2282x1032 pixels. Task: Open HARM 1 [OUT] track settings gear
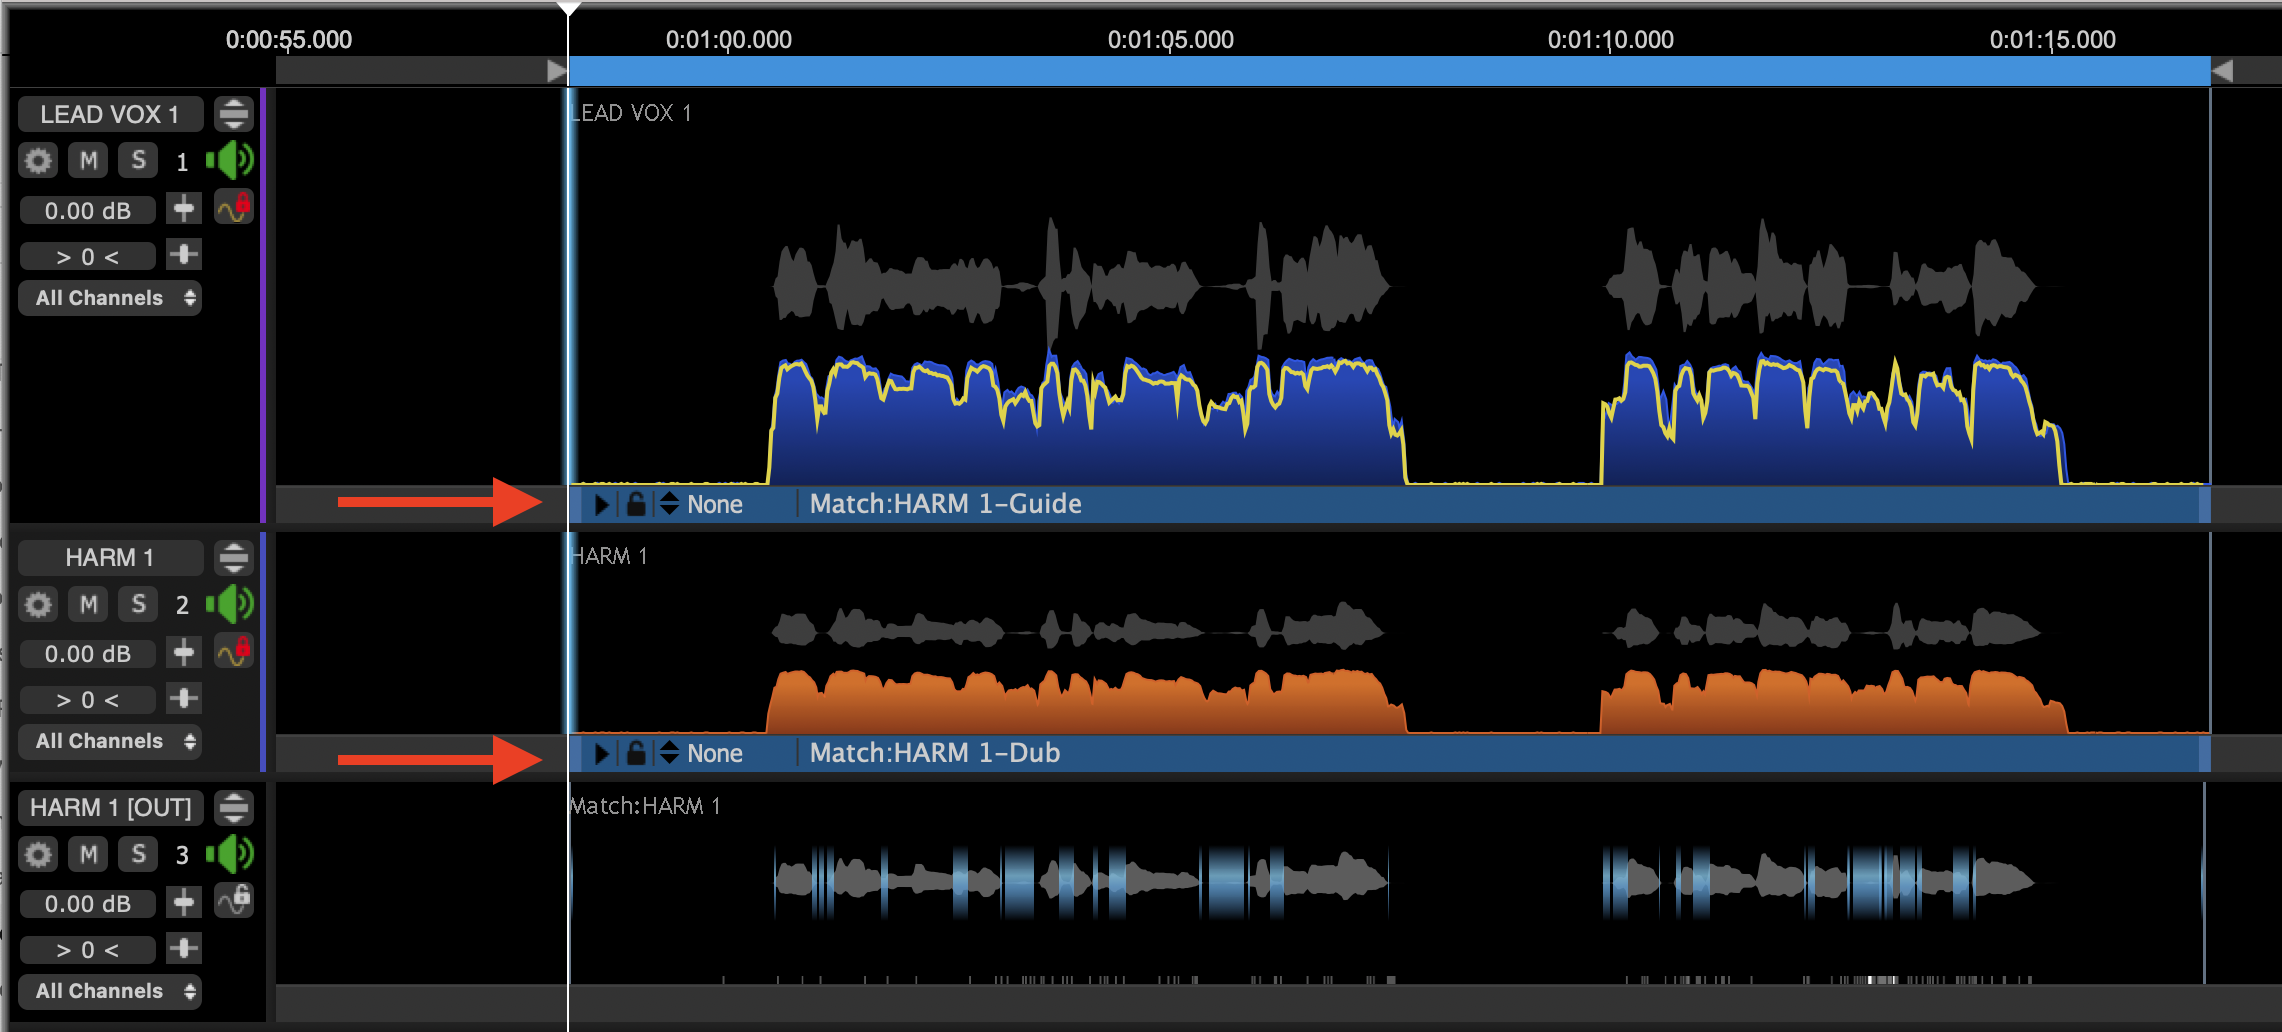pos(38,854)
